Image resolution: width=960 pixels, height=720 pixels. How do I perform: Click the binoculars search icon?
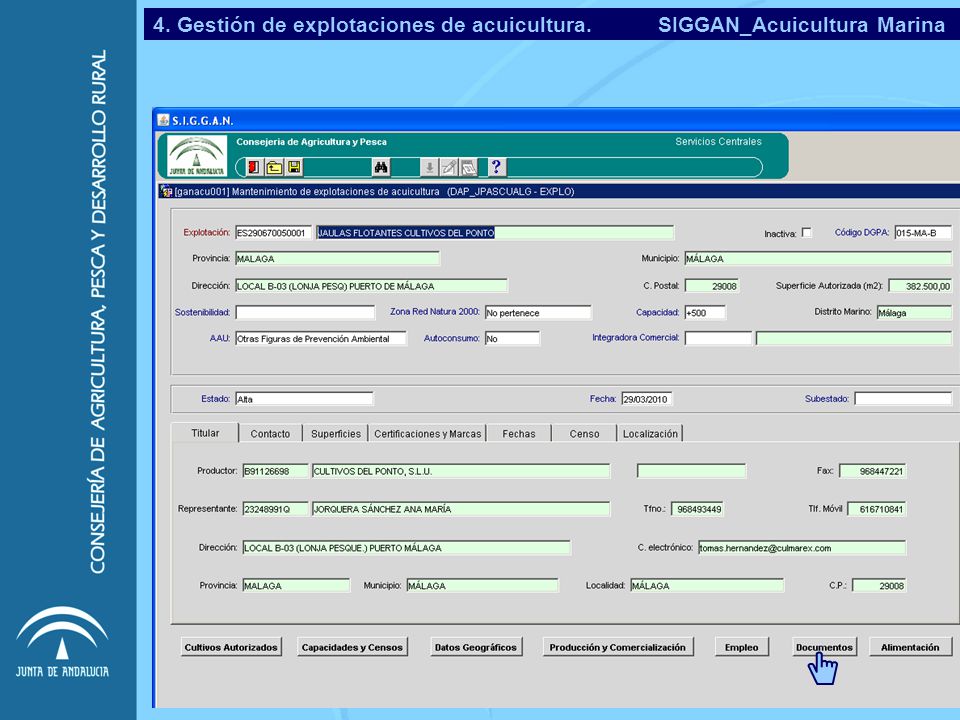tap(381, 167)
